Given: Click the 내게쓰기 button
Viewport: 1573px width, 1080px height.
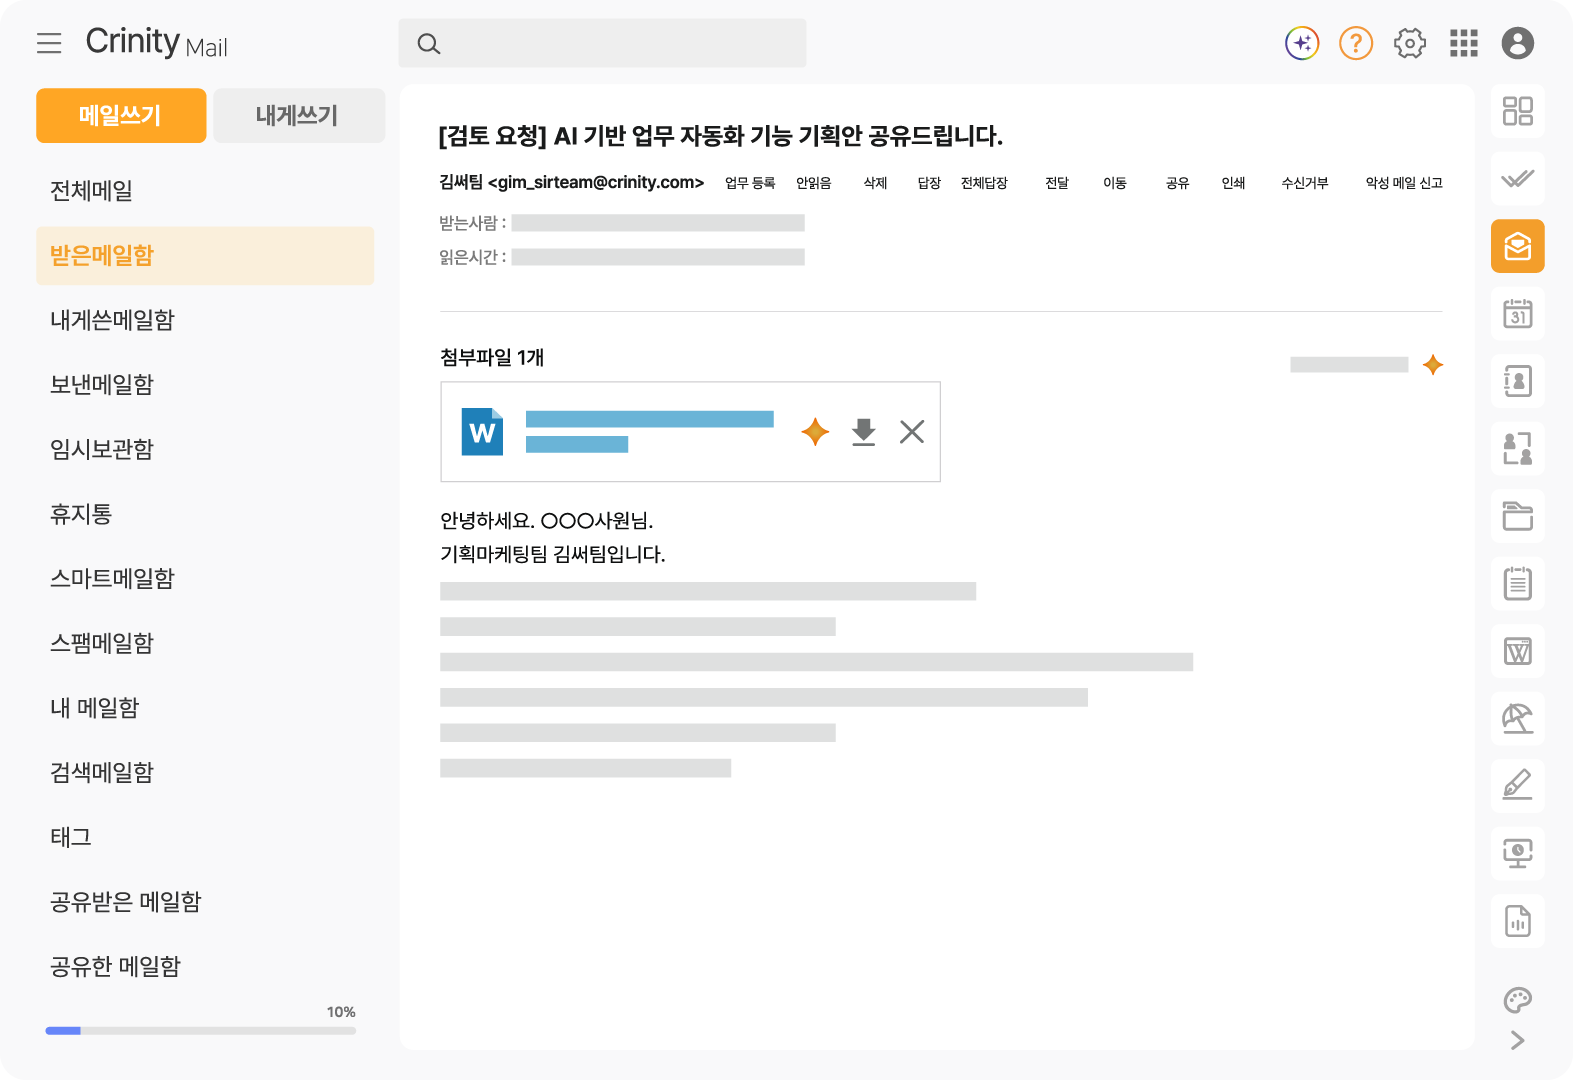Looking at the screenshot, I should coord(299,115).
